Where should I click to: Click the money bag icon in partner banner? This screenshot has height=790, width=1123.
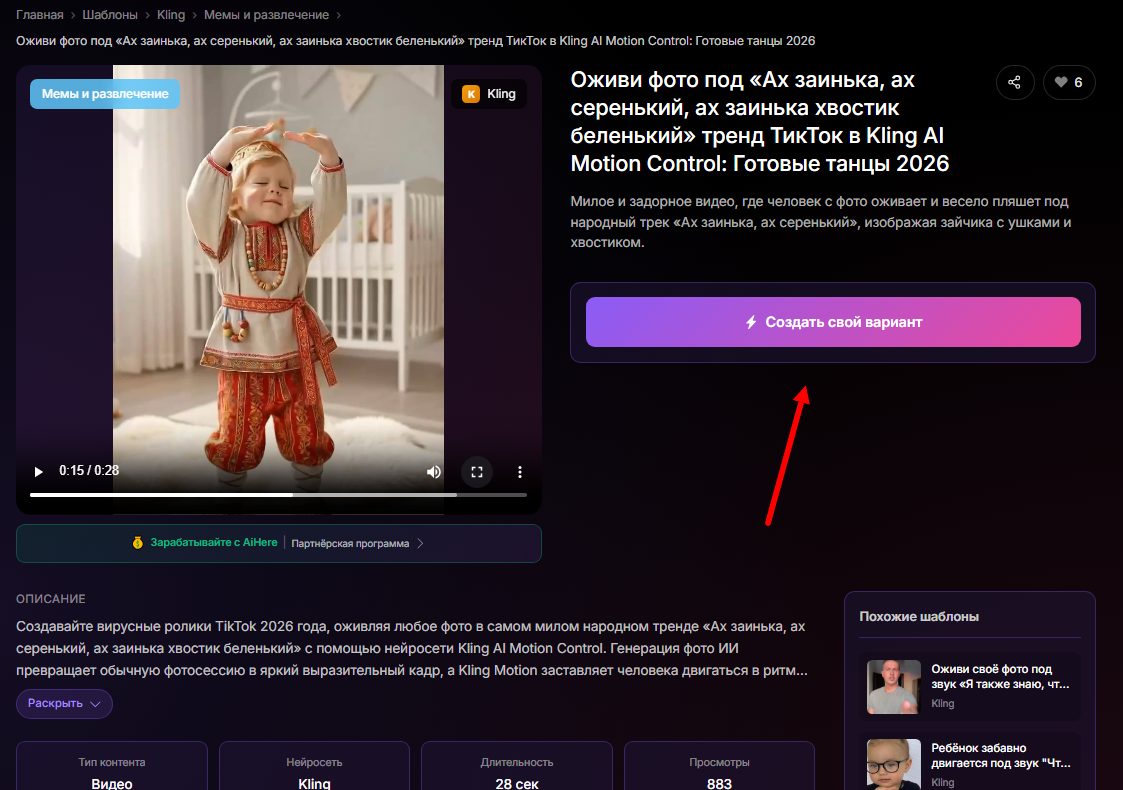click(138, 543)
